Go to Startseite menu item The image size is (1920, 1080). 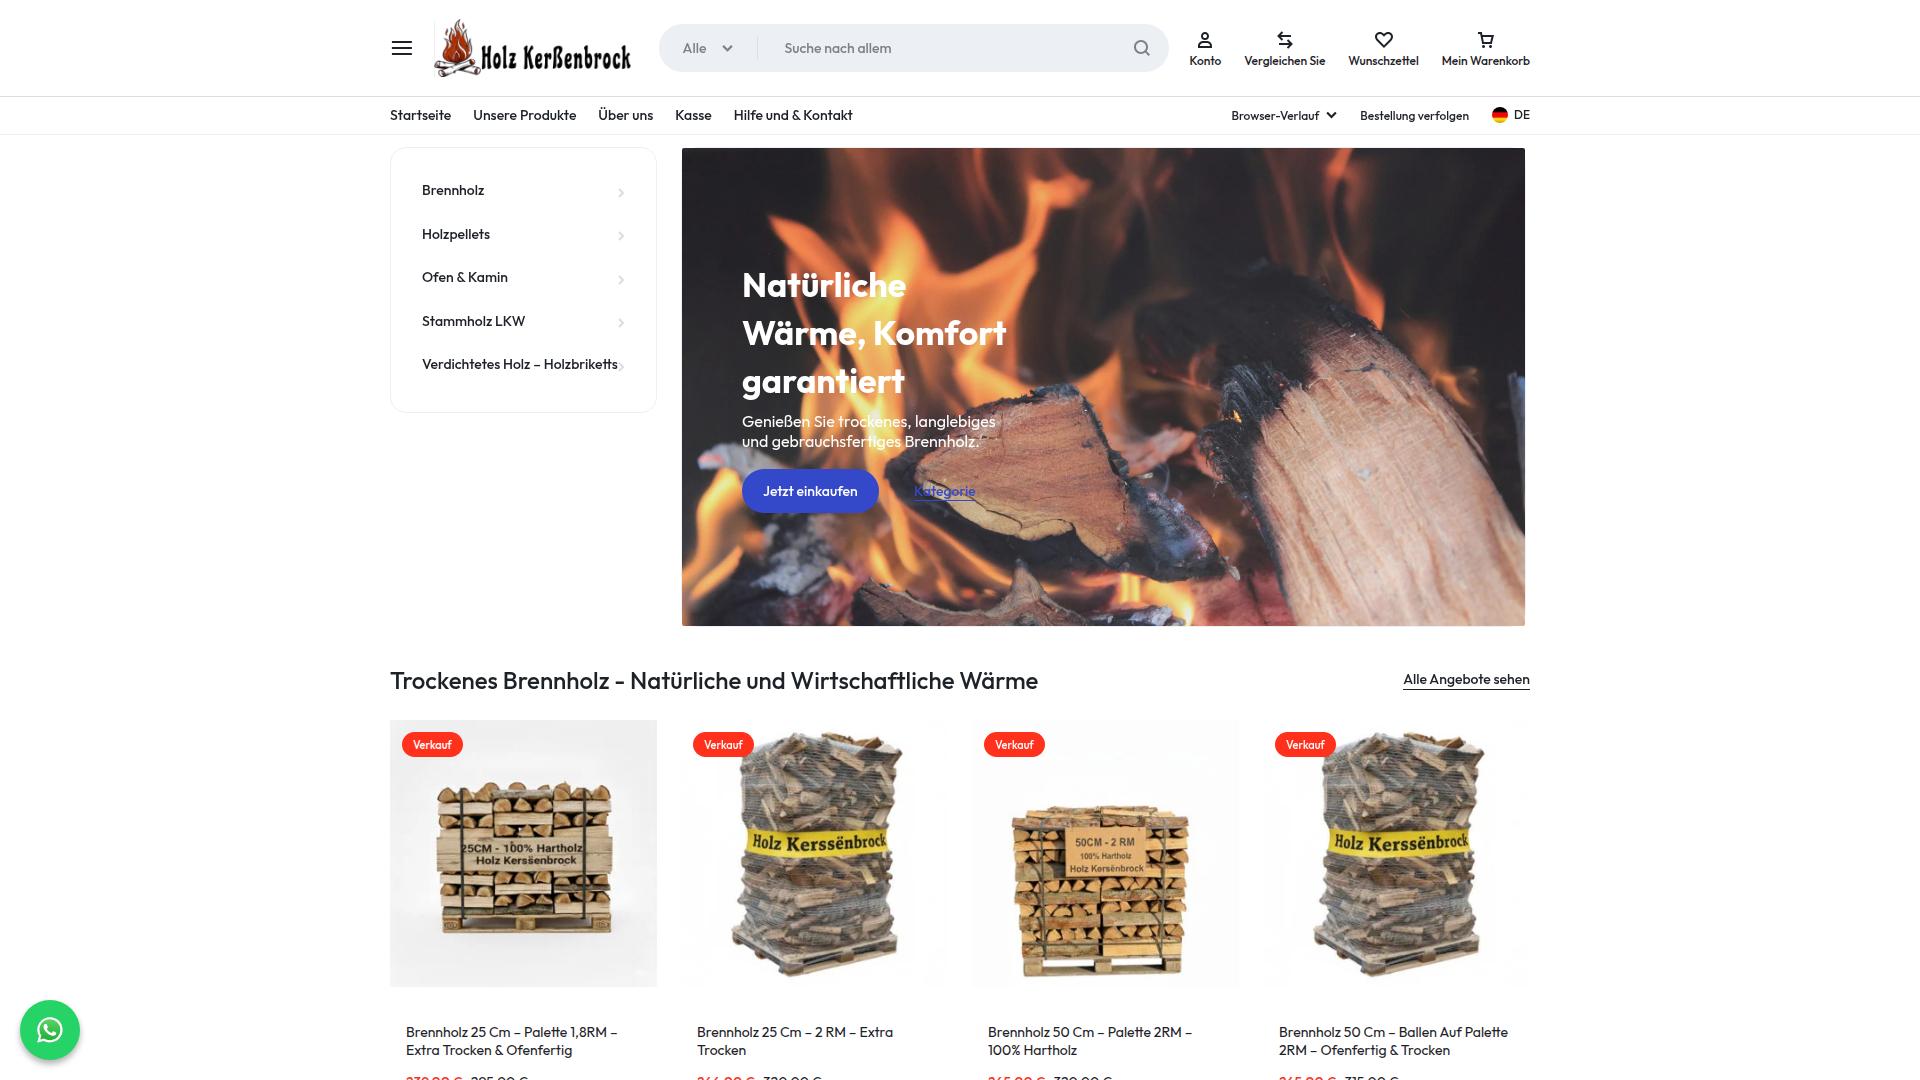click(420, 115)
